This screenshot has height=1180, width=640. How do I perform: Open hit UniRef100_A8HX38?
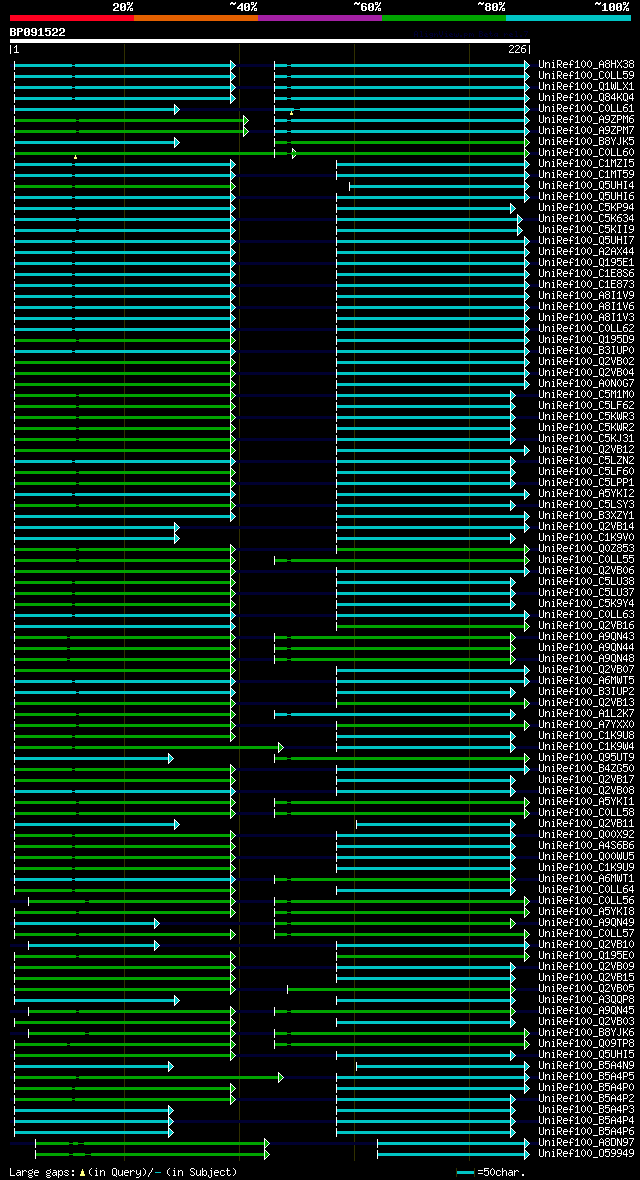[x=587, y=65]
